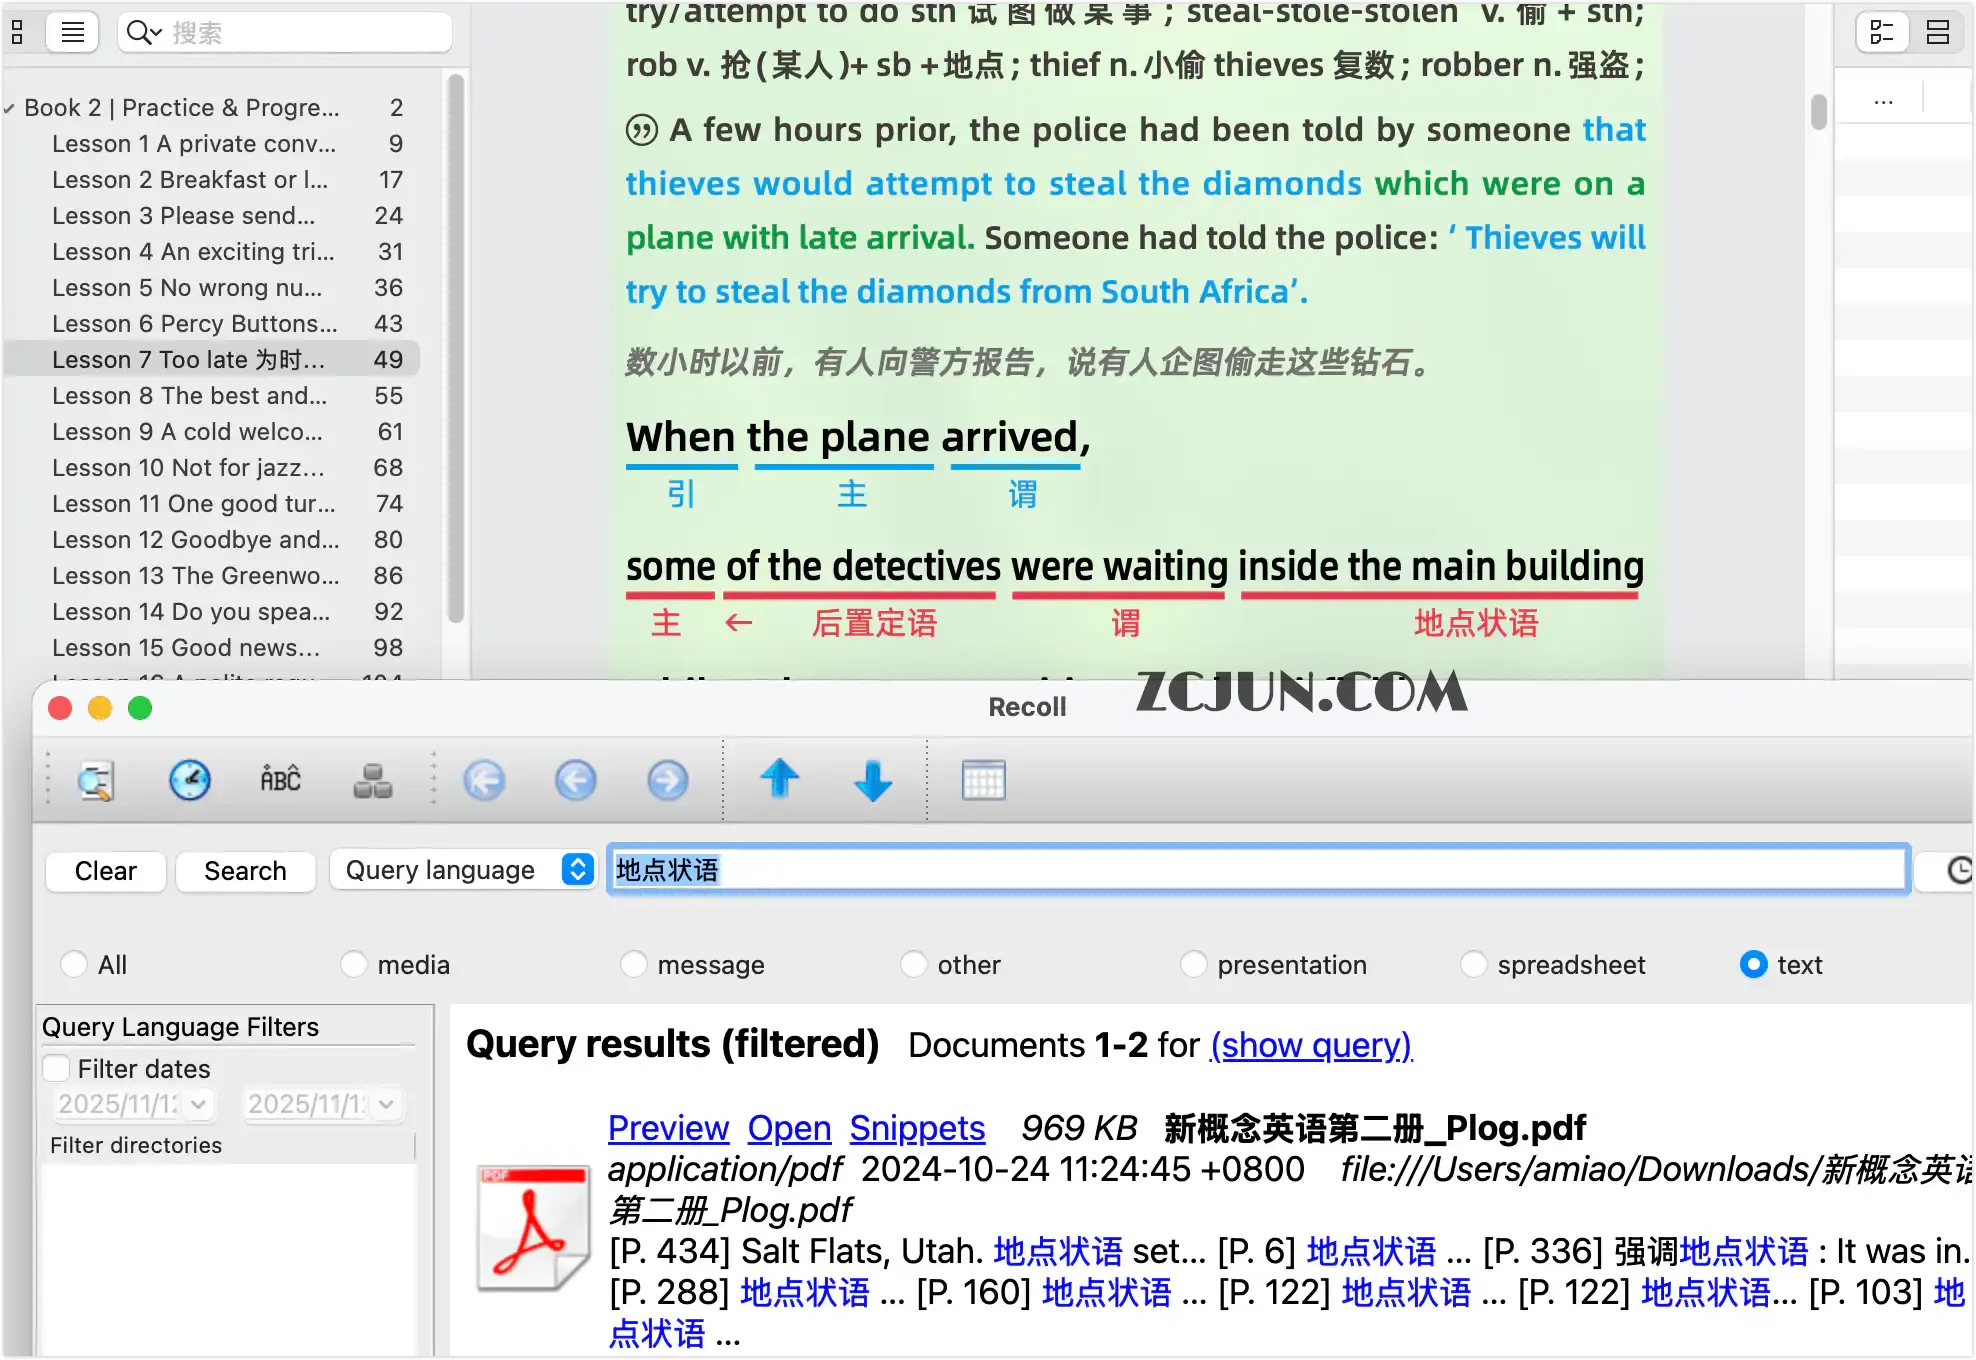1976x1360 pixels.
Task: Enable the Filter dates checkbox
Action: click(57, 1068)
